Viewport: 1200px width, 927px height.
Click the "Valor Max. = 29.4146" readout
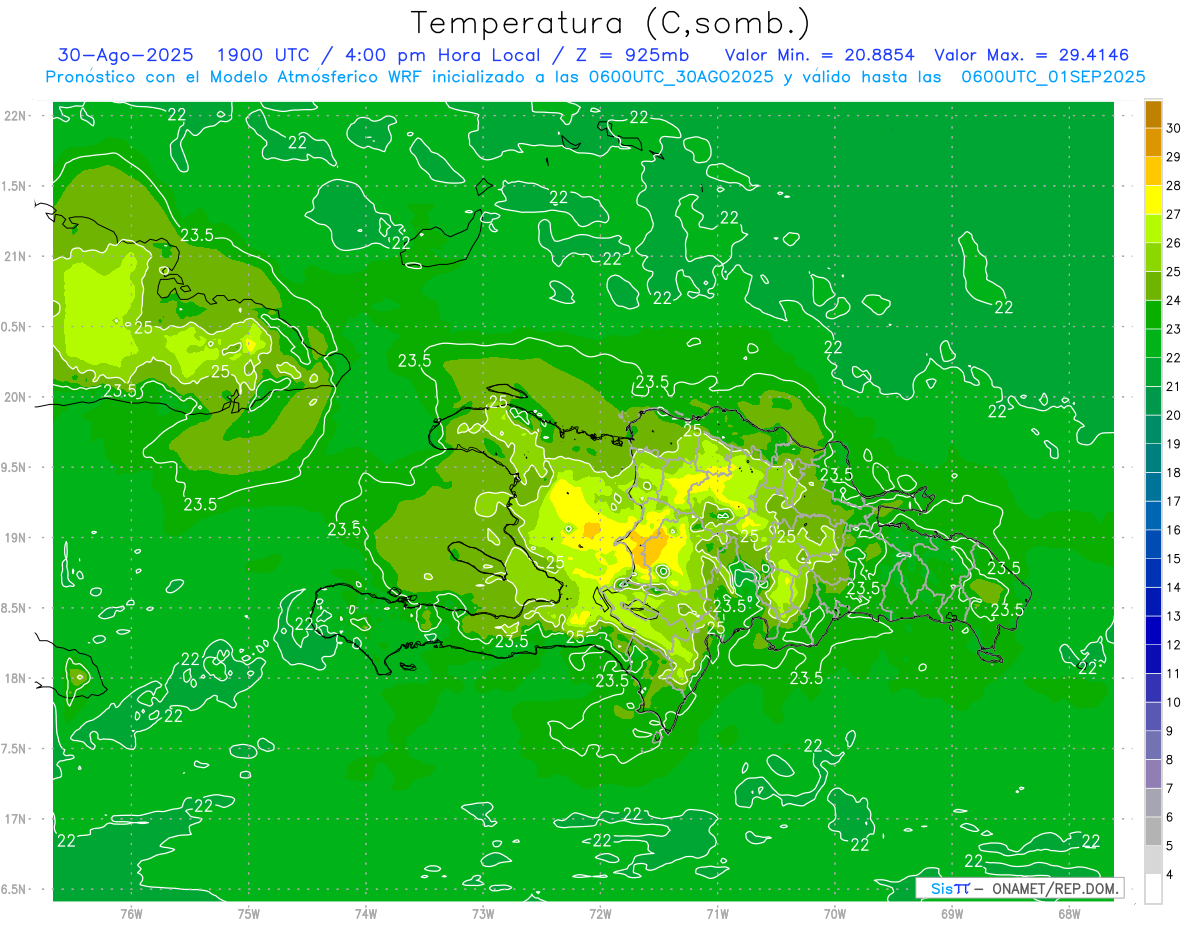[1031, 55]
